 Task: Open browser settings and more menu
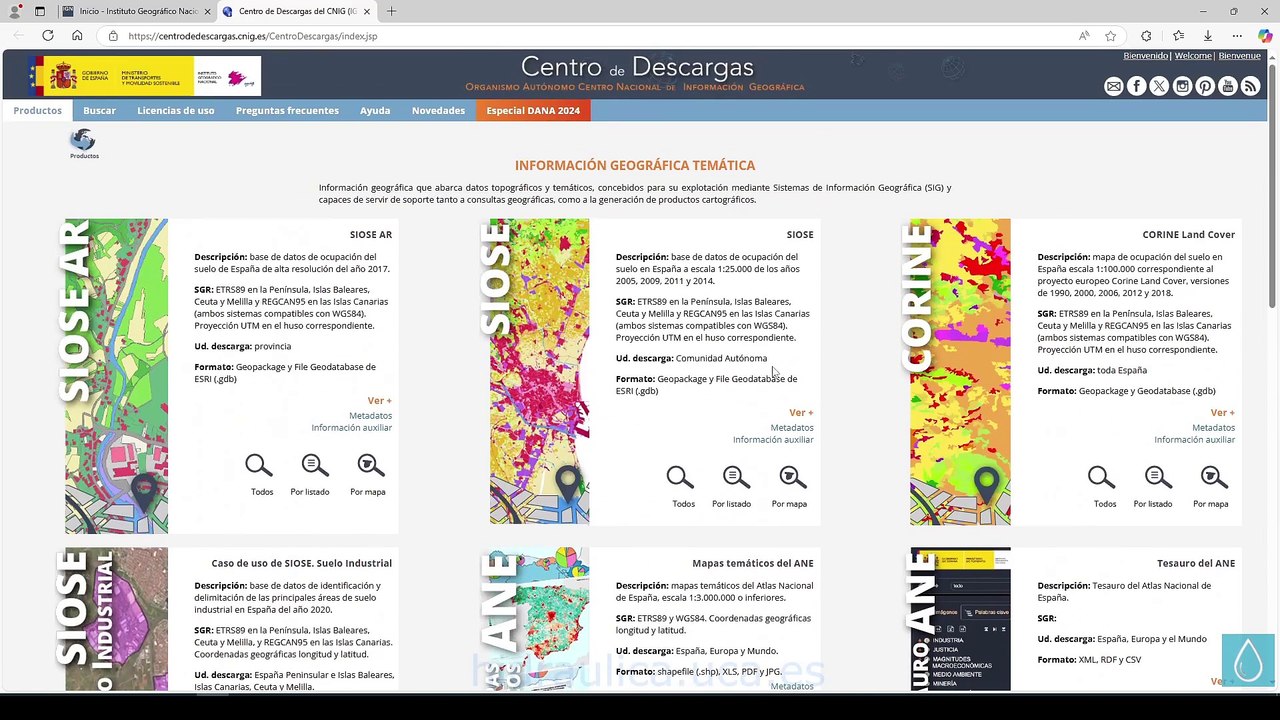click(1237, 36)
